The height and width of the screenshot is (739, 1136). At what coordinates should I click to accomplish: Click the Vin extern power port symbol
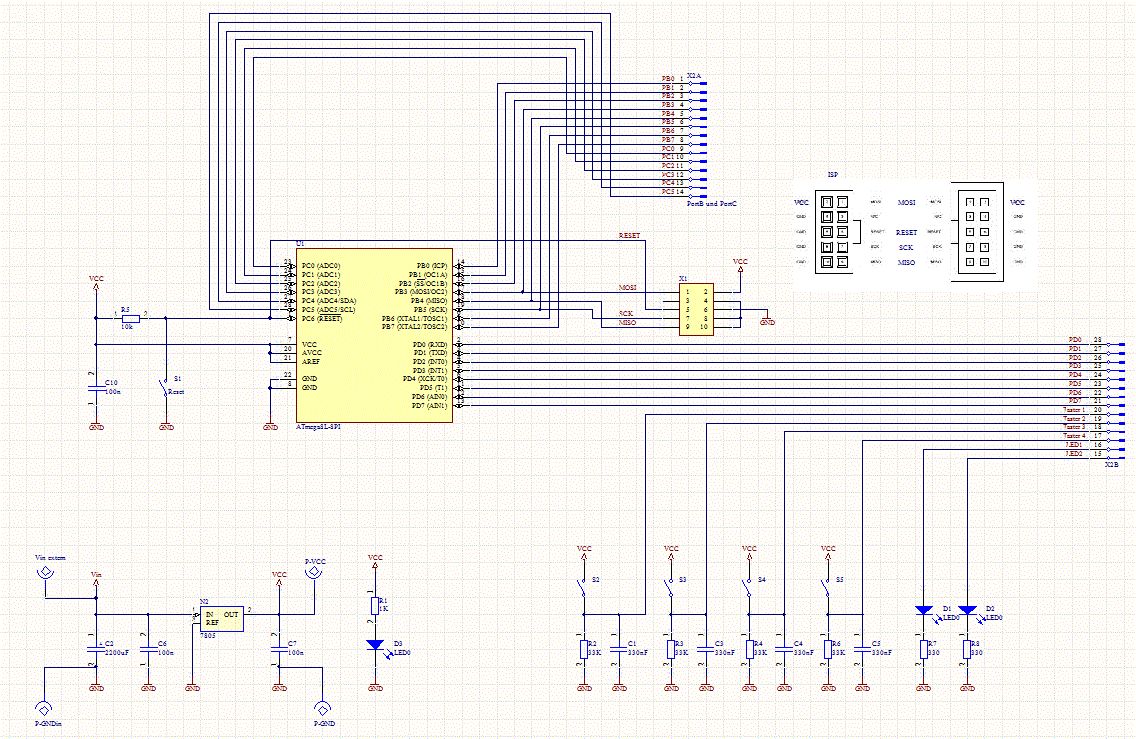pos(46,572)
